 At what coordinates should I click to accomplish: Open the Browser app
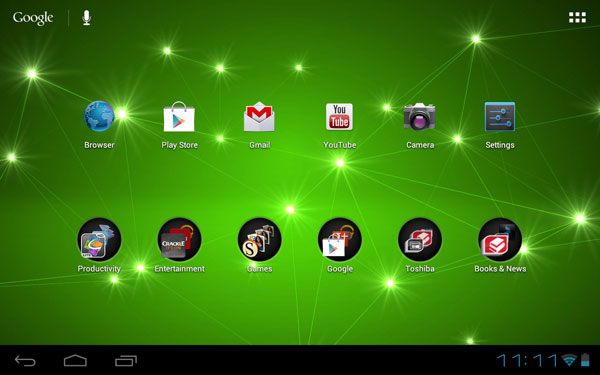tap(99, 116)
